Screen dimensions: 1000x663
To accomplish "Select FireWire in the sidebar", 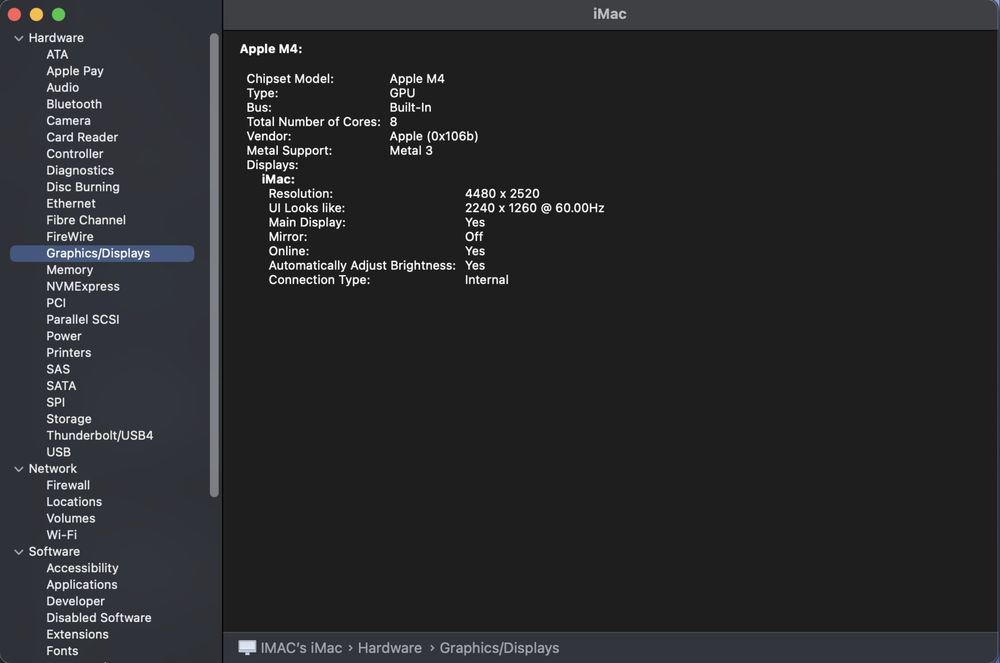I will (x=70, y=237).
